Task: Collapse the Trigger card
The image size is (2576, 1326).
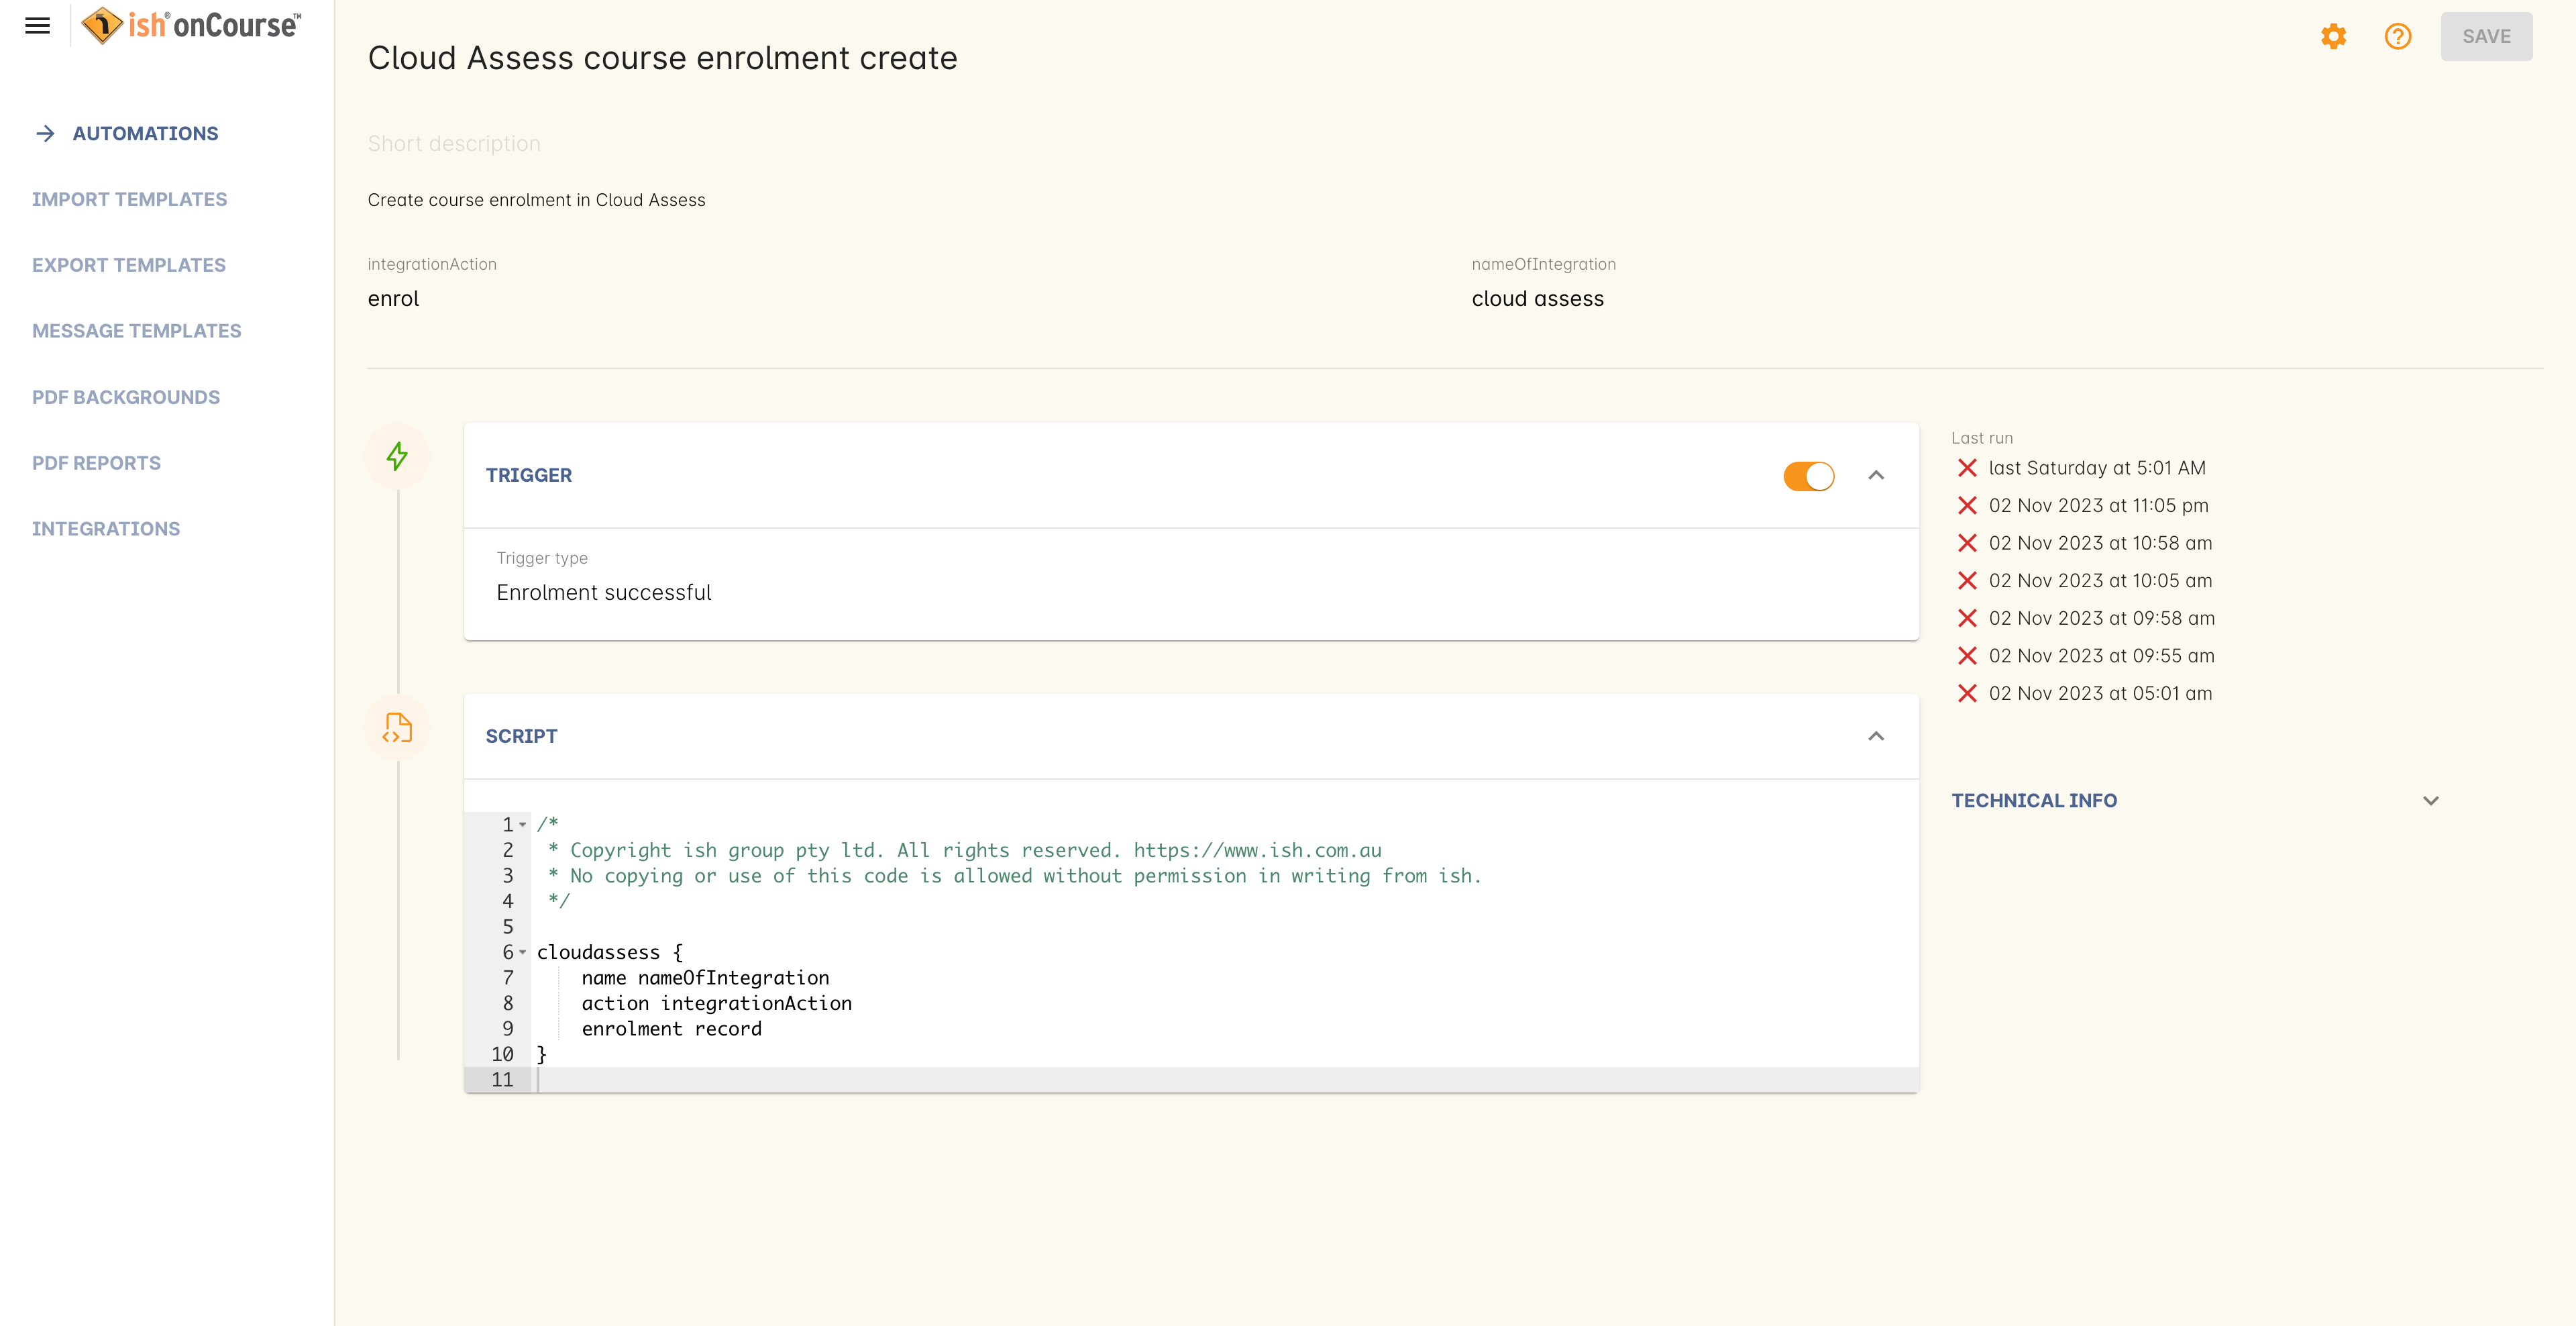Action: coord(1876,476)
